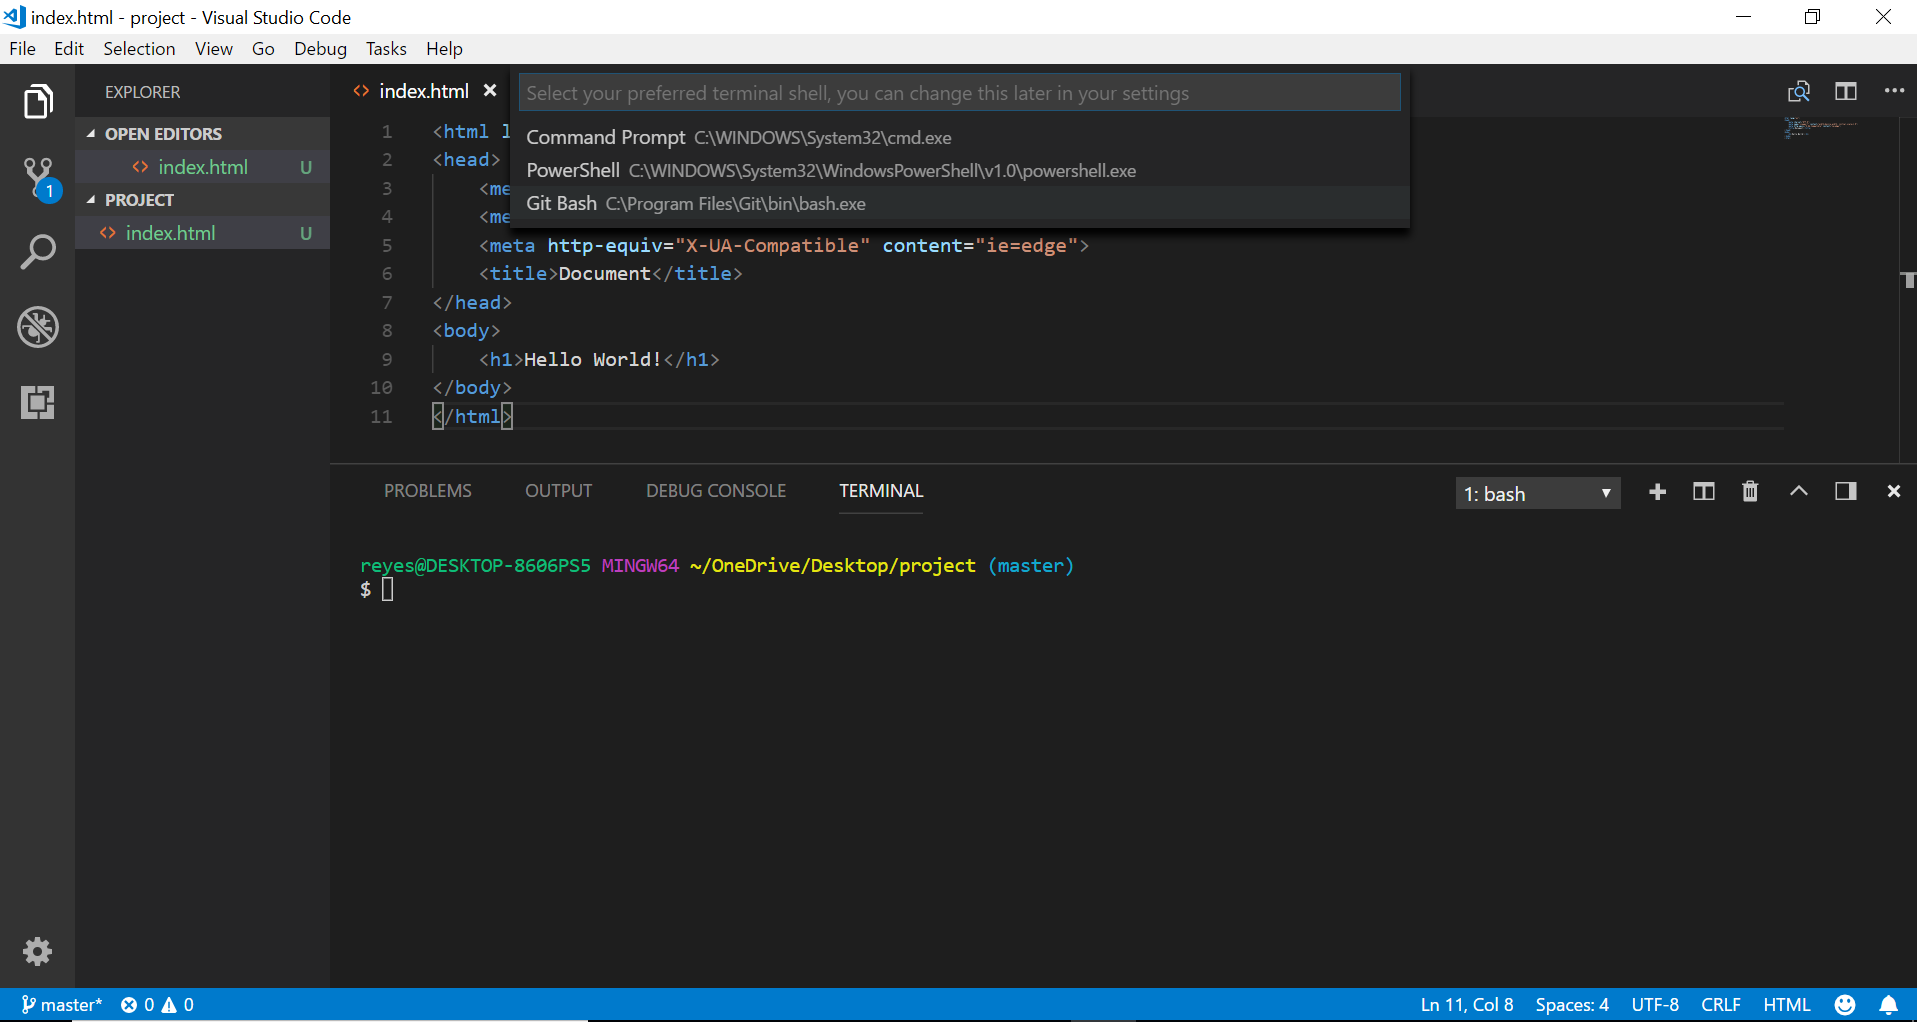Select the Terminal panel tab
This screenshot has height=1022, width=1917.
point(881,491)
